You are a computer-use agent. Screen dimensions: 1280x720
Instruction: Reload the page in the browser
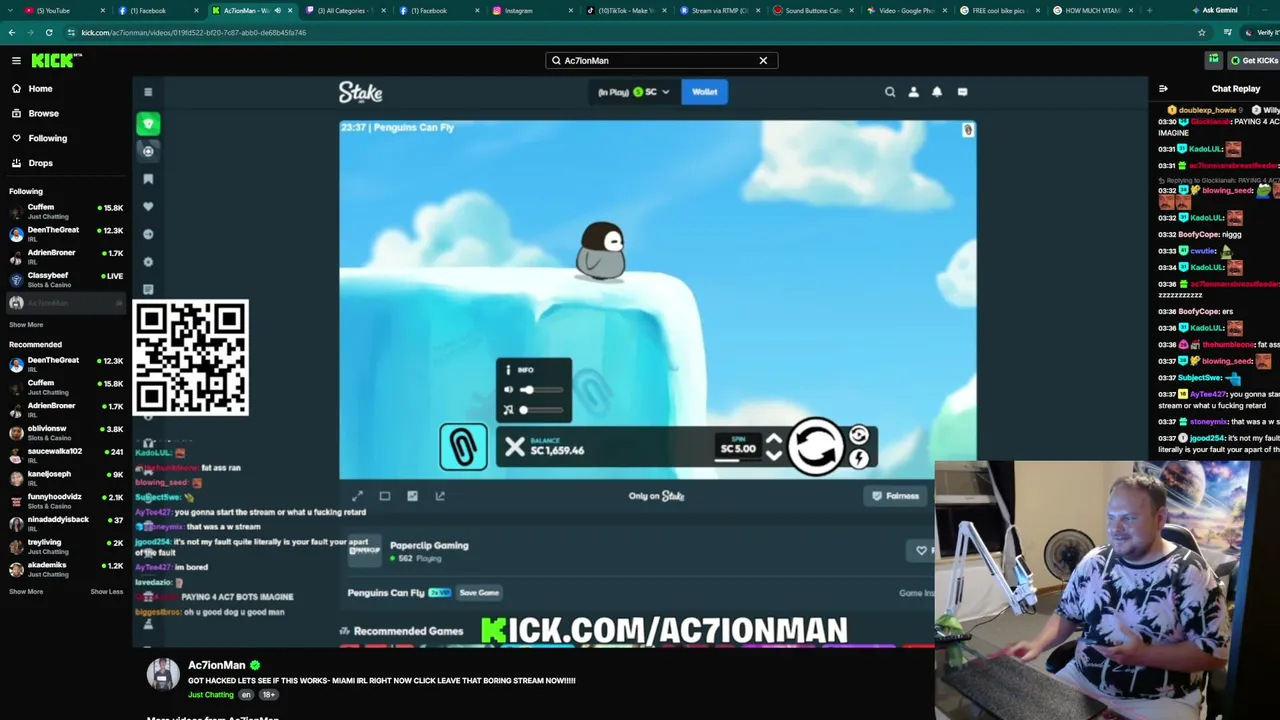[49, 33]
